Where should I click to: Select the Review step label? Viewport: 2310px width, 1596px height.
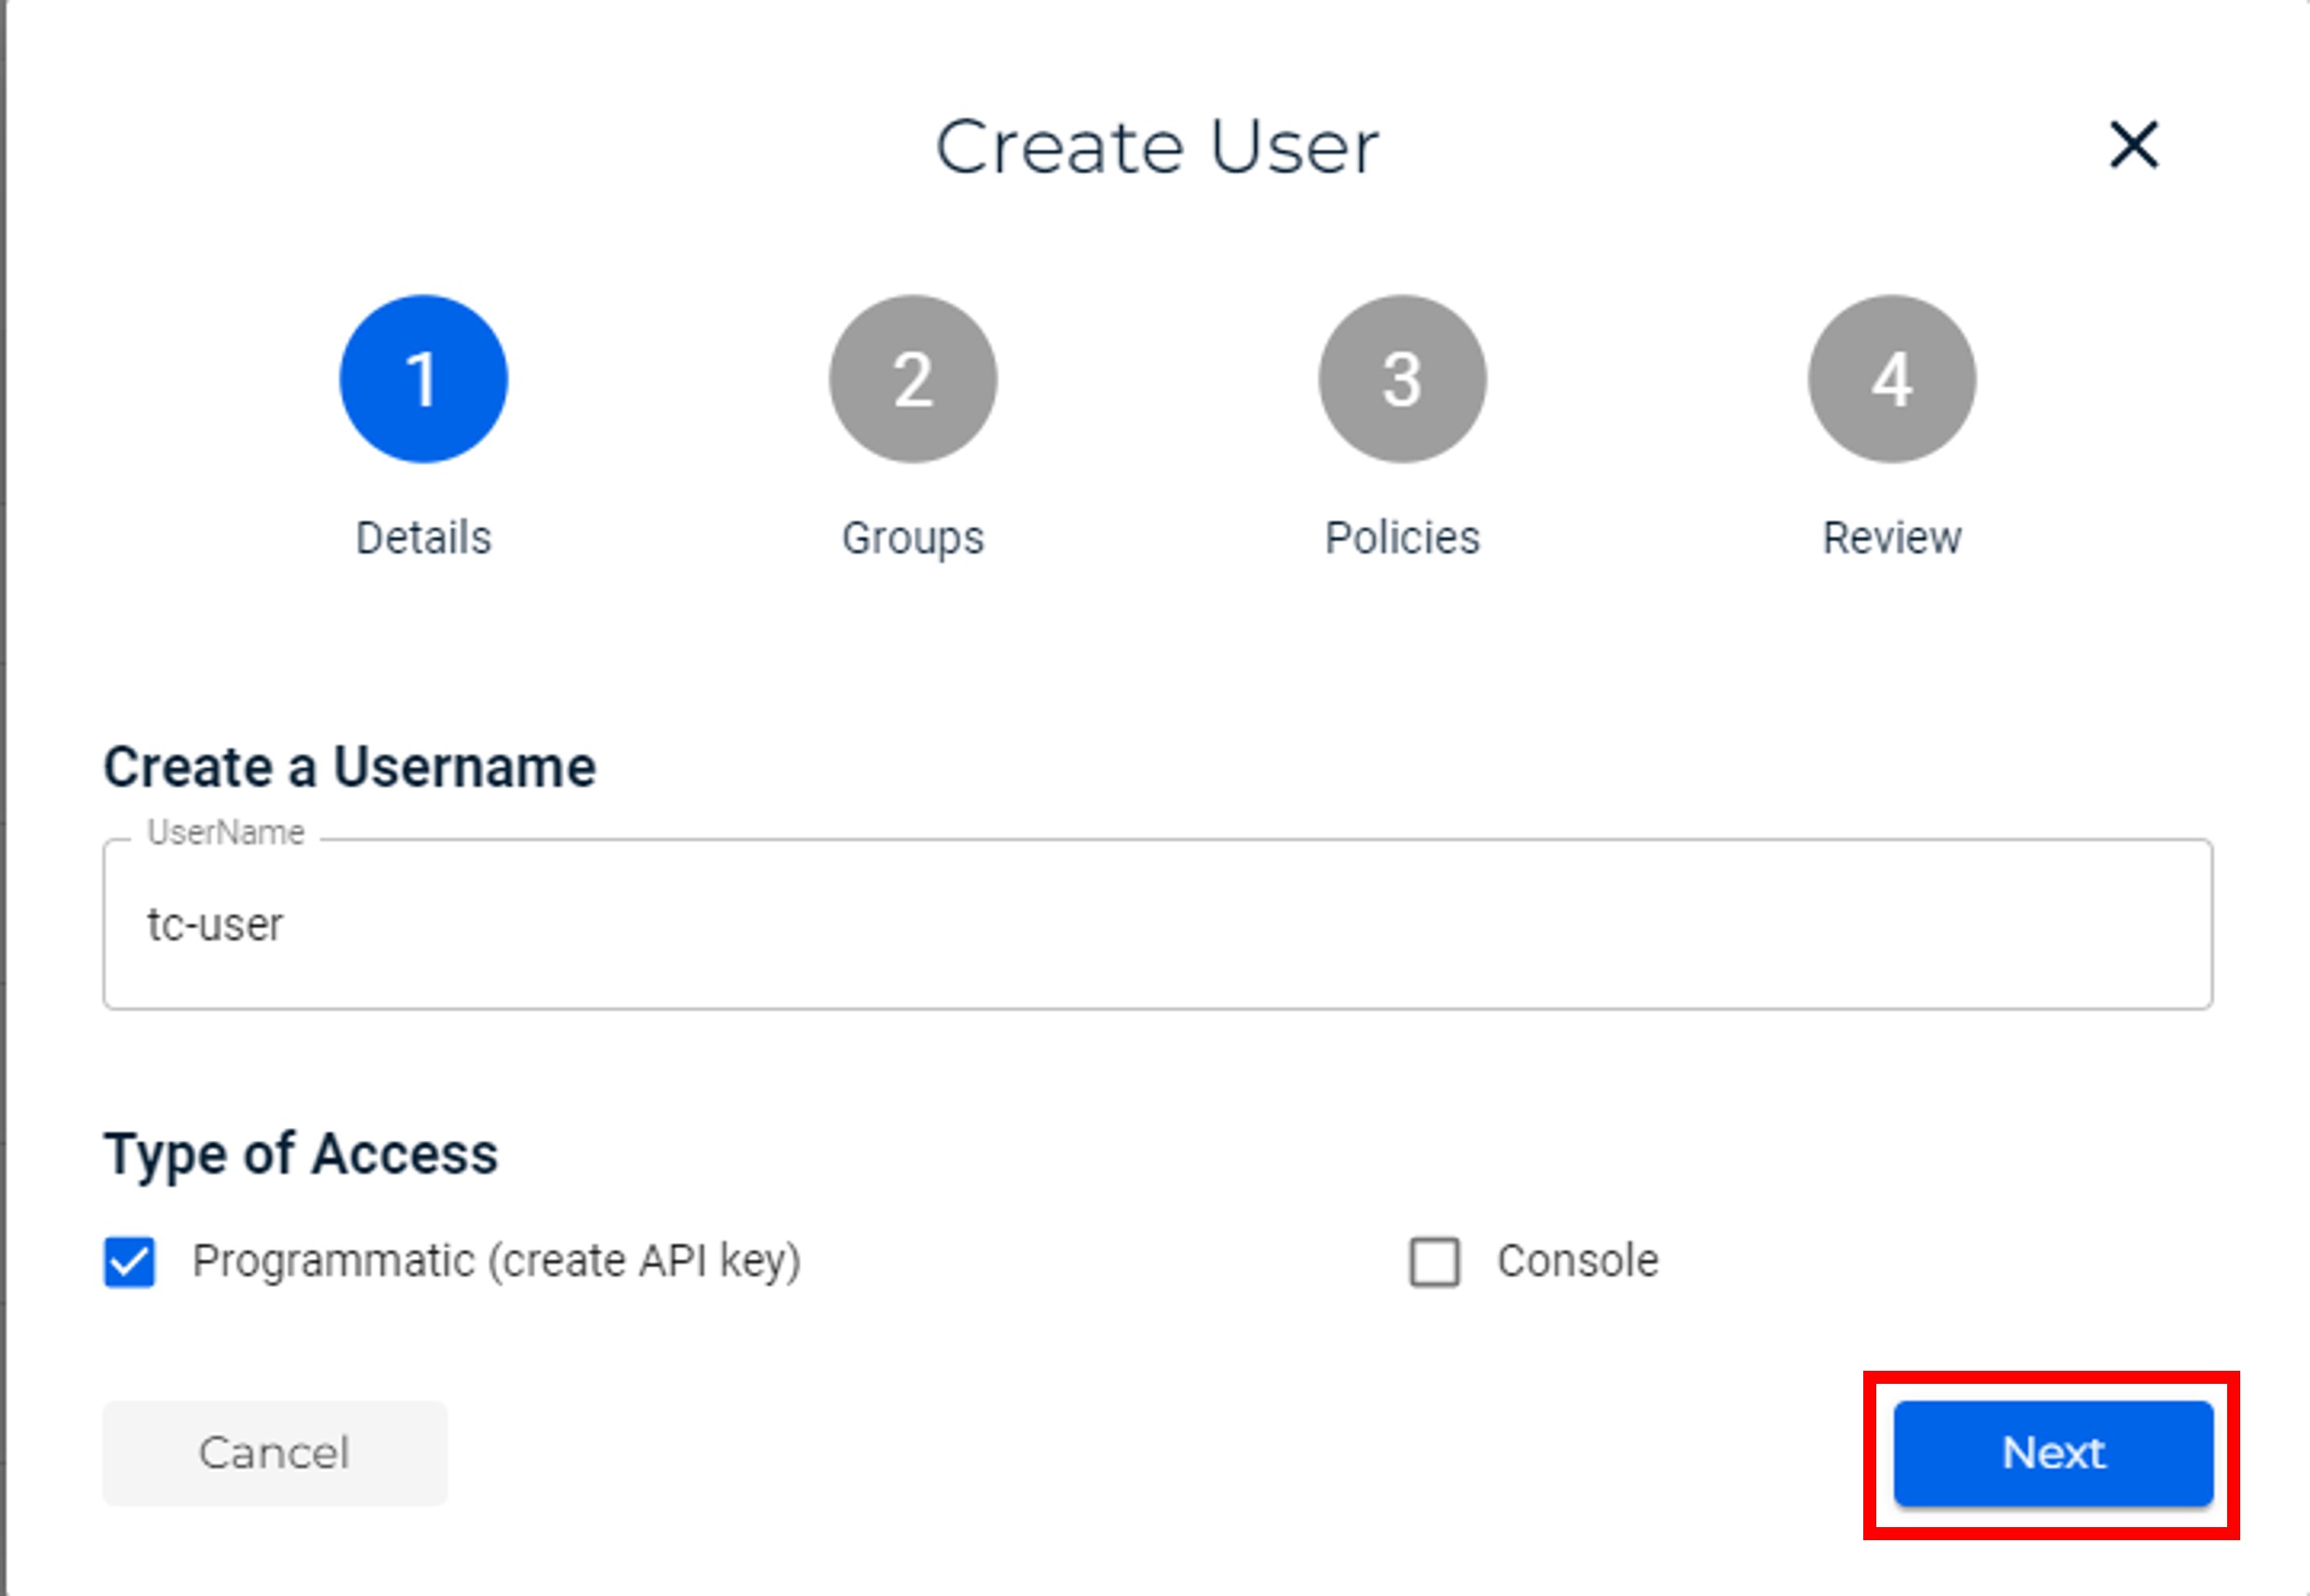coord(1891,538)
